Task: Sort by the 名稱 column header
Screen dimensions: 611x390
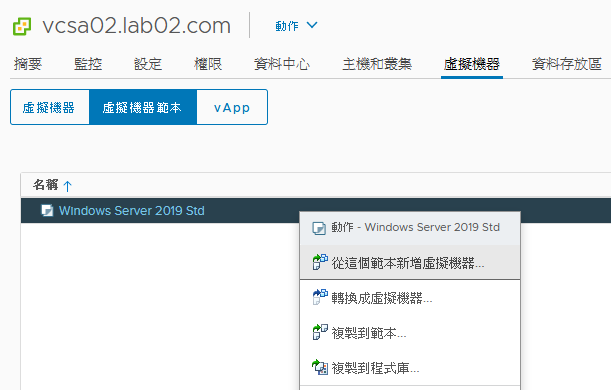Action: pyautogui.click(x=46, y=185)
